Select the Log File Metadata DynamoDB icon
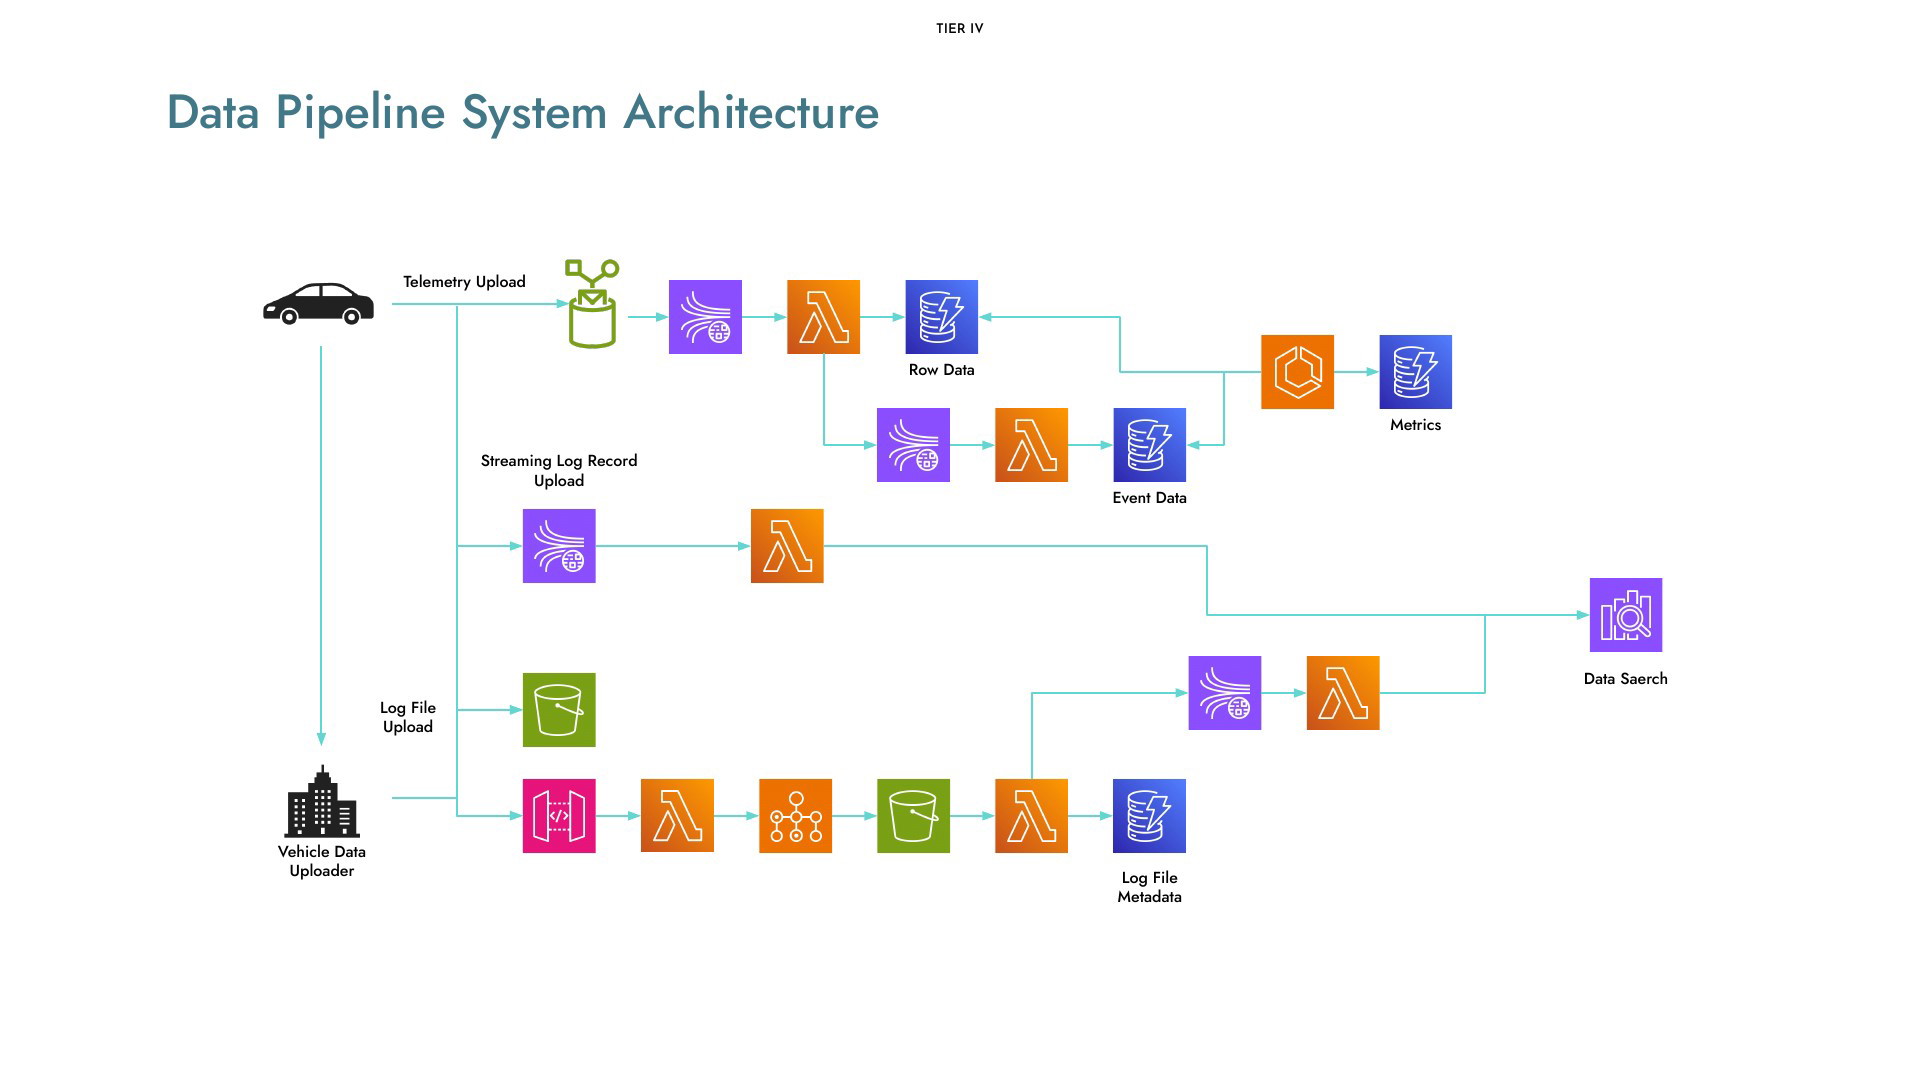Viewport: 1920px width, 1080px height. pos(1149,816)
